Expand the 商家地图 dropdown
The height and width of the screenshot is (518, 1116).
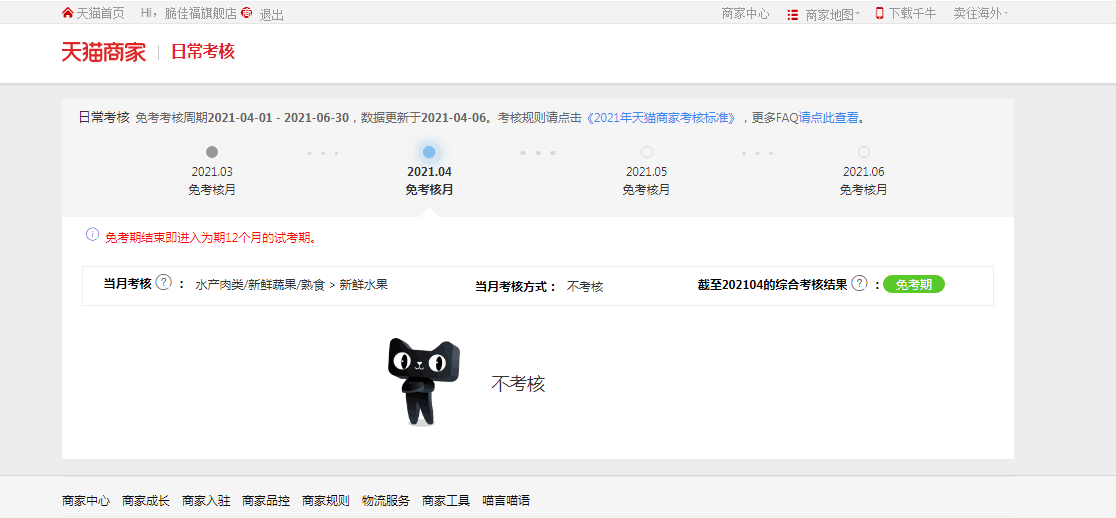coord(832,14)
